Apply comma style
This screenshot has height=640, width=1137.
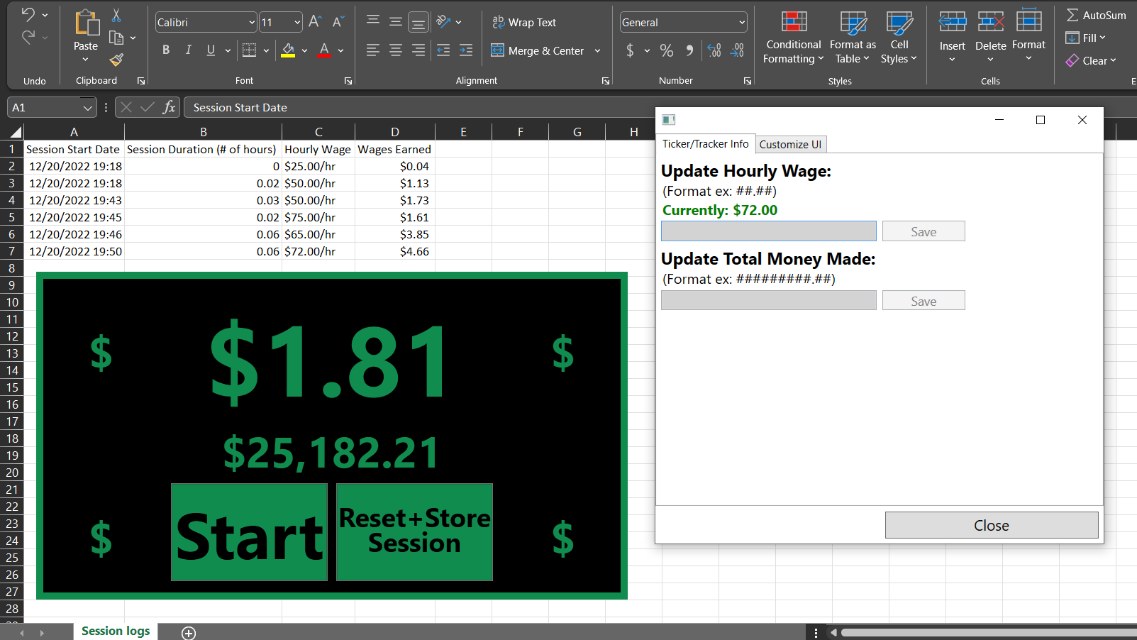690,50
